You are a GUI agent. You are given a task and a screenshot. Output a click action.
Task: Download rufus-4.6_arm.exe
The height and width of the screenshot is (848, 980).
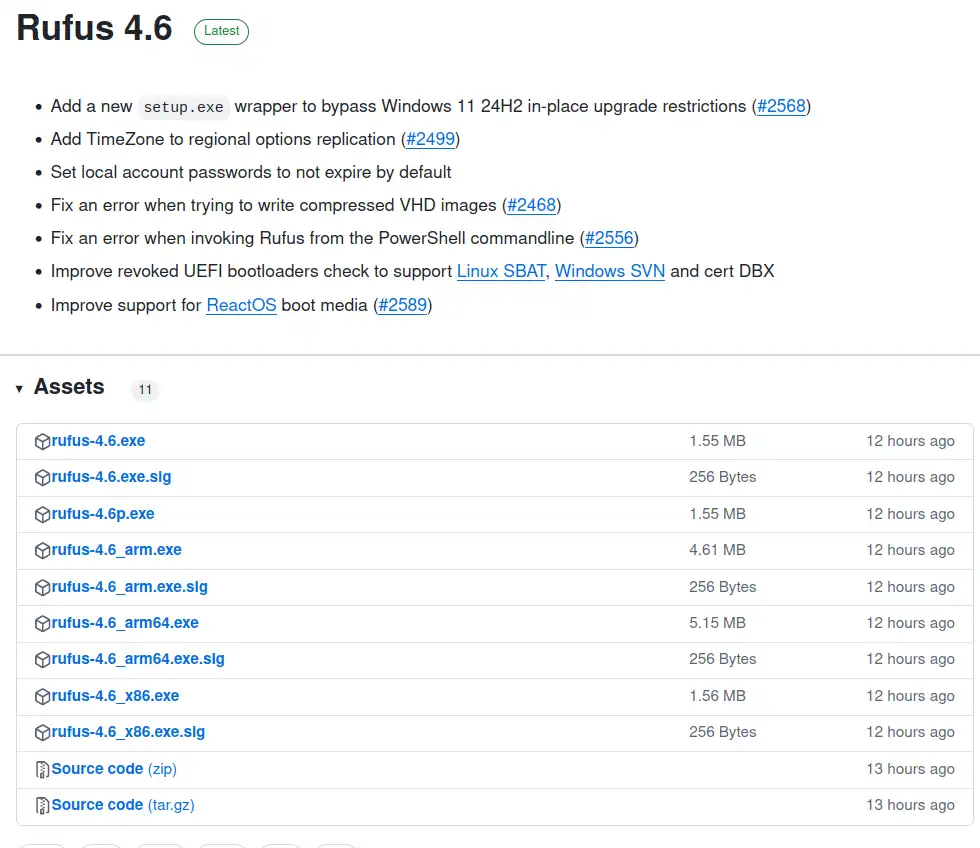point(116,550)
